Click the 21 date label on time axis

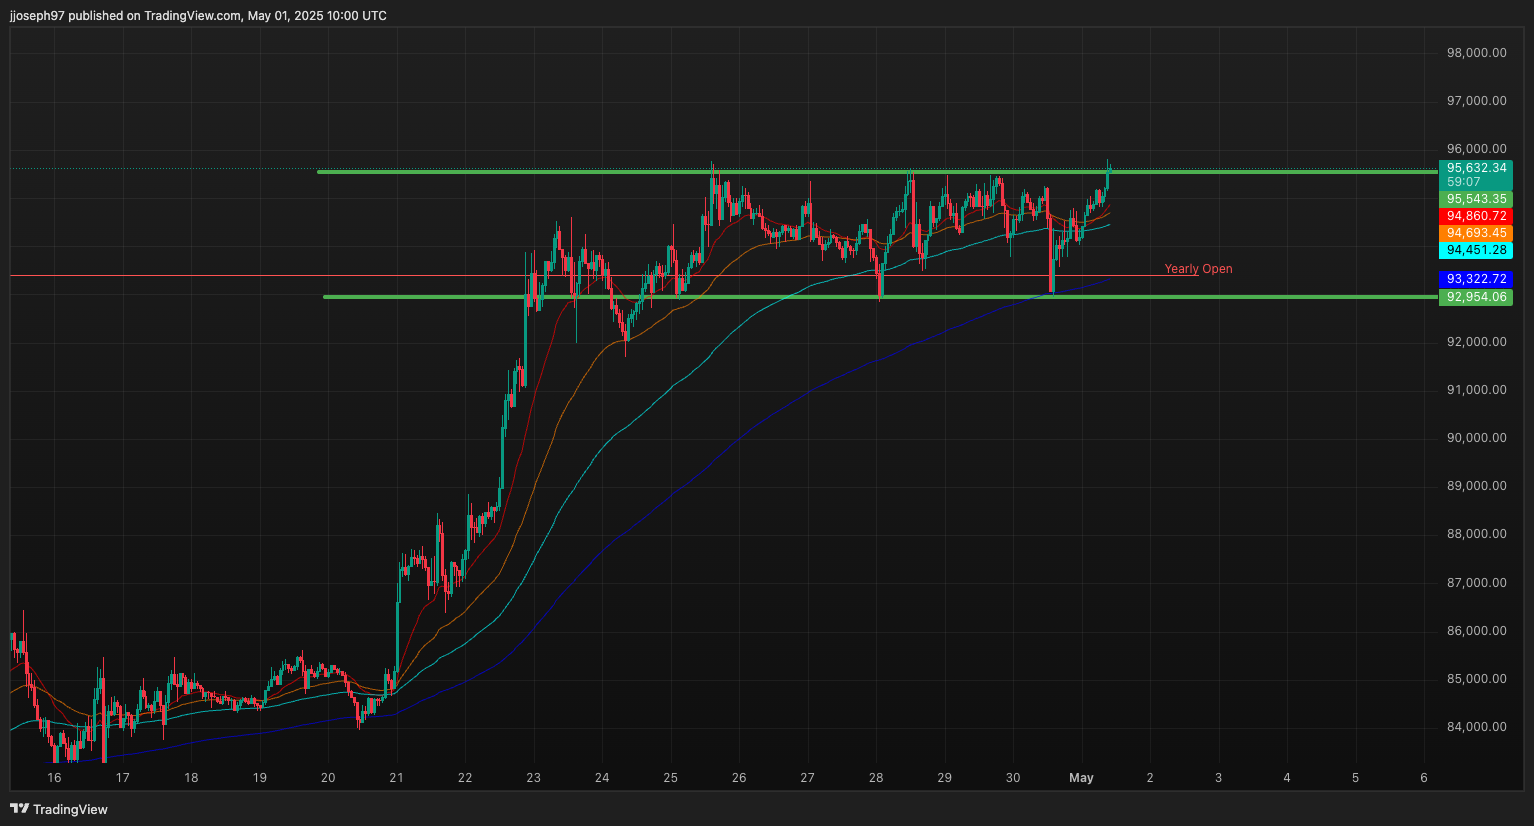pos(396,777)
